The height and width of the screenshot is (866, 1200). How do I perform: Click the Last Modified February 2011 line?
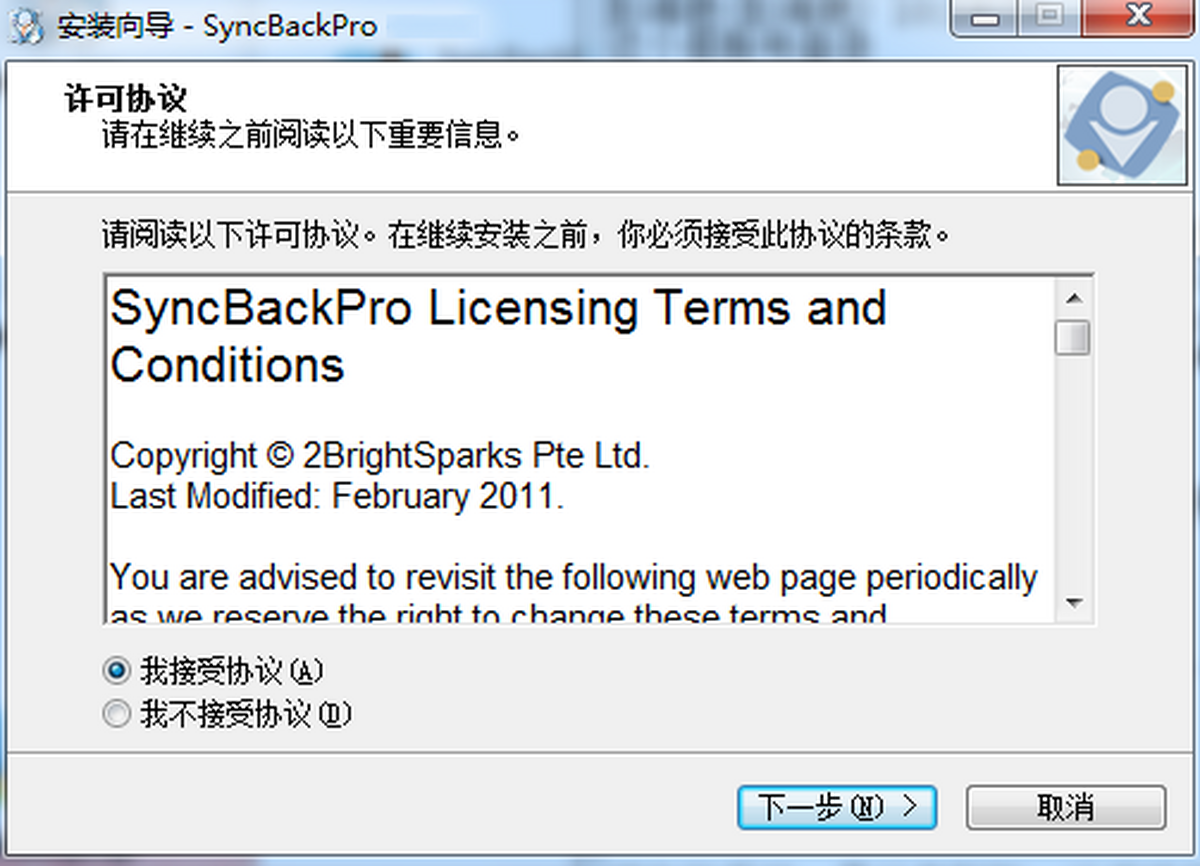click(337, 497)
